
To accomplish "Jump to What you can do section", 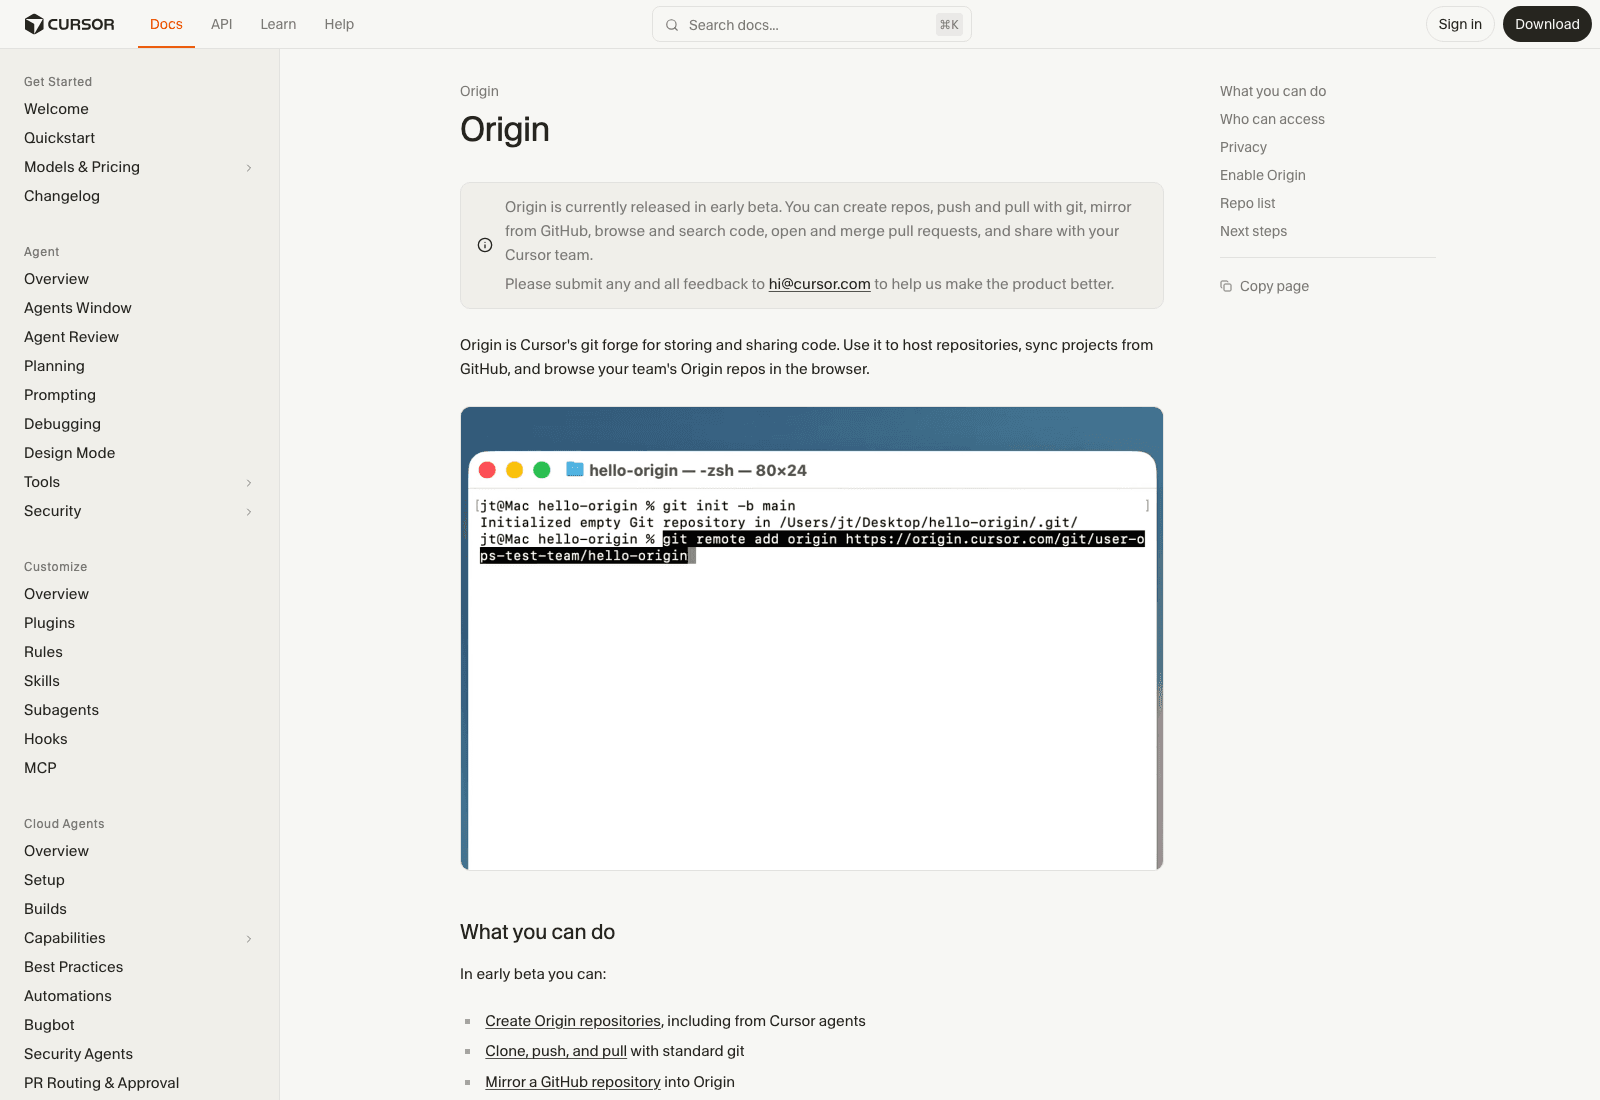I will (x=1273, y=91).
